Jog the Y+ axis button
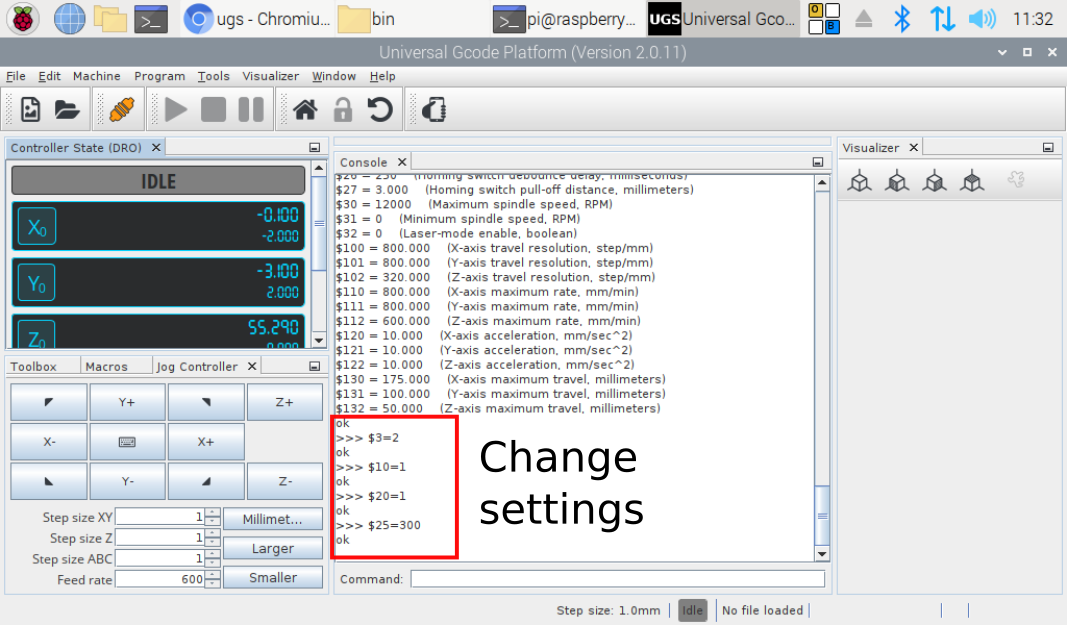 click(127, 402)
